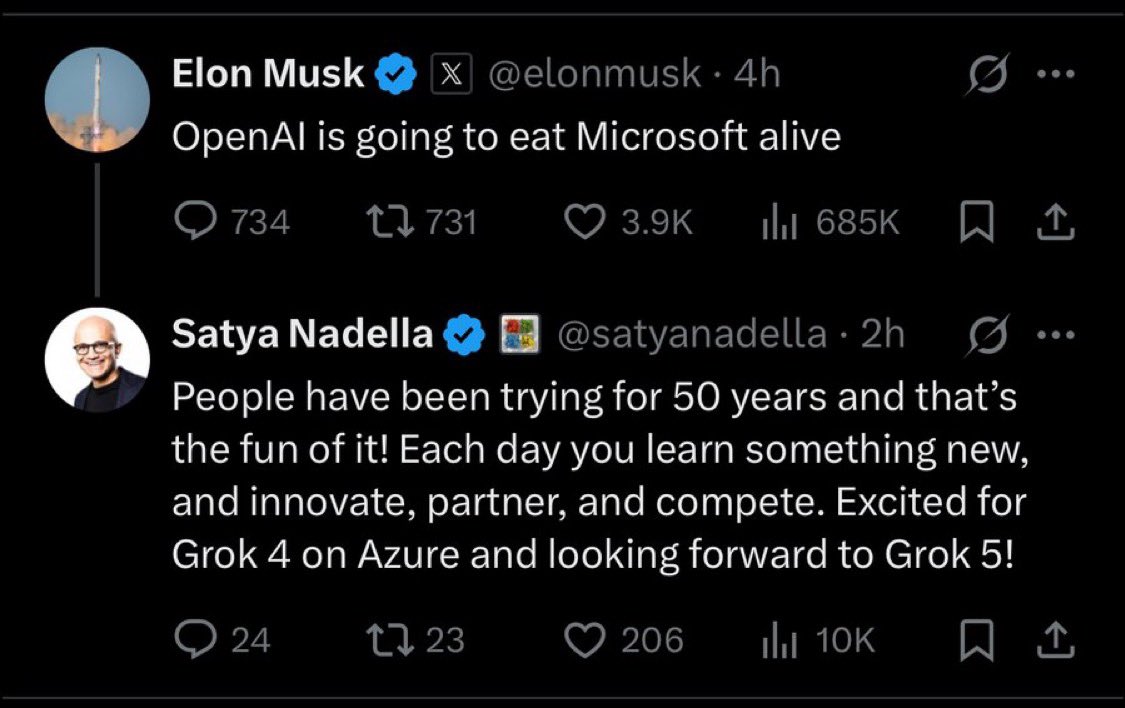Open Satya Nadella's profile picture
Viewport: 1125px width, 708px height.
98,360
